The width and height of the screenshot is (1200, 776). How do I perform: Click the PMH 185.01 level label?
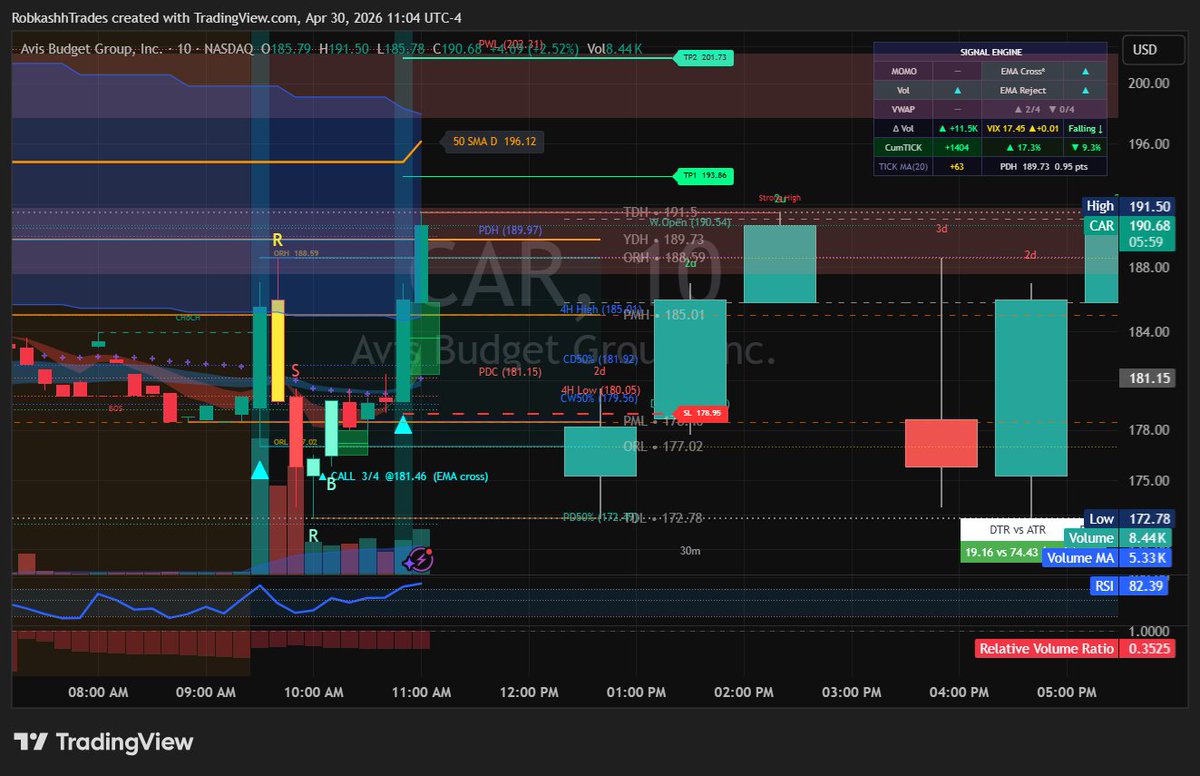(x=664, y=314)
